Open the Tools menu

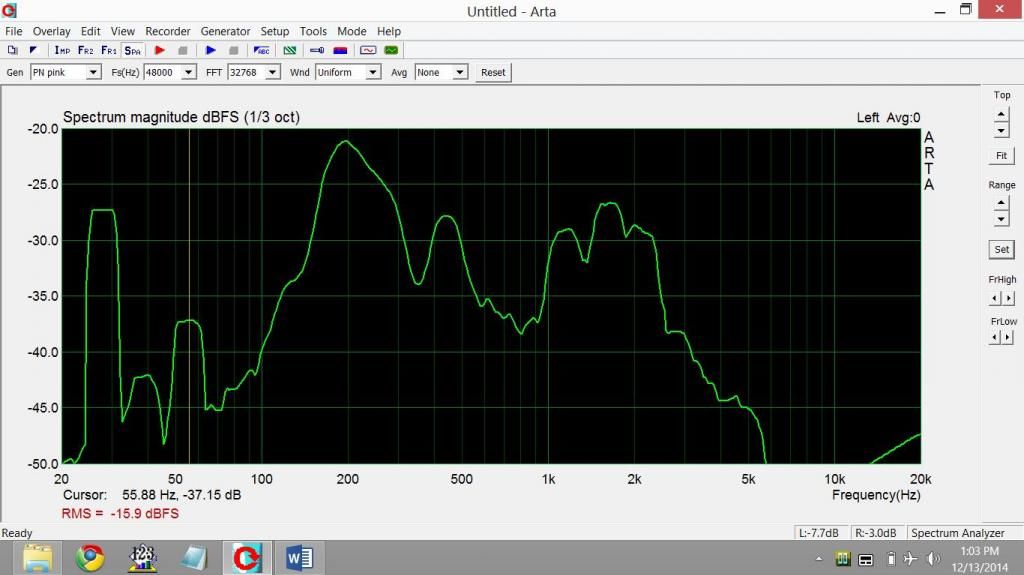(313, 31)
